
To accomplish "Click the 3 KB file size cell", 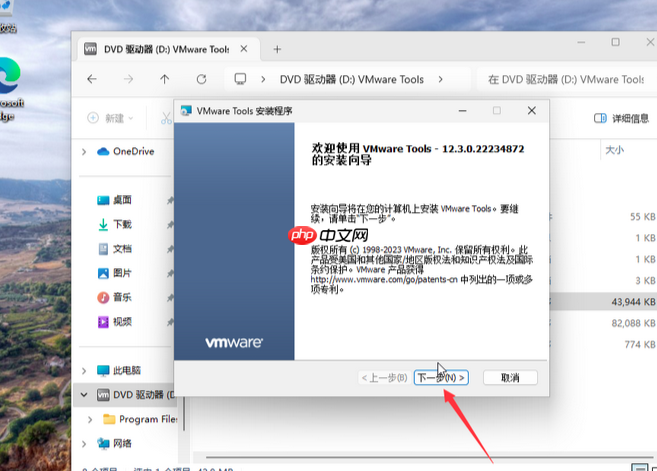I will 645,280.
